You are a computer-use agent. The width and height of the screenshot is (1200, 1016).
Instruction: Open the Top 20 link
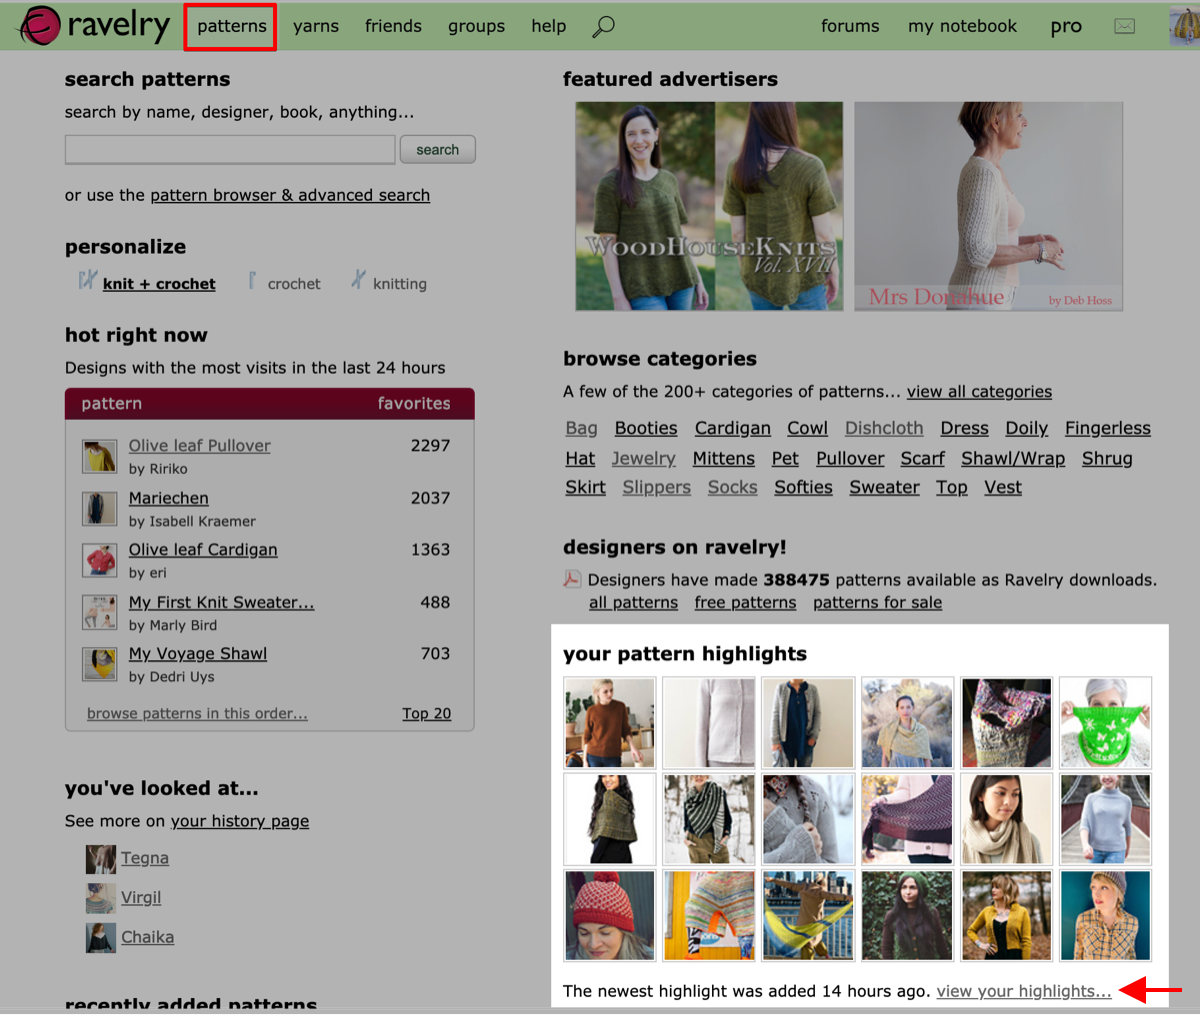[426, 713]
